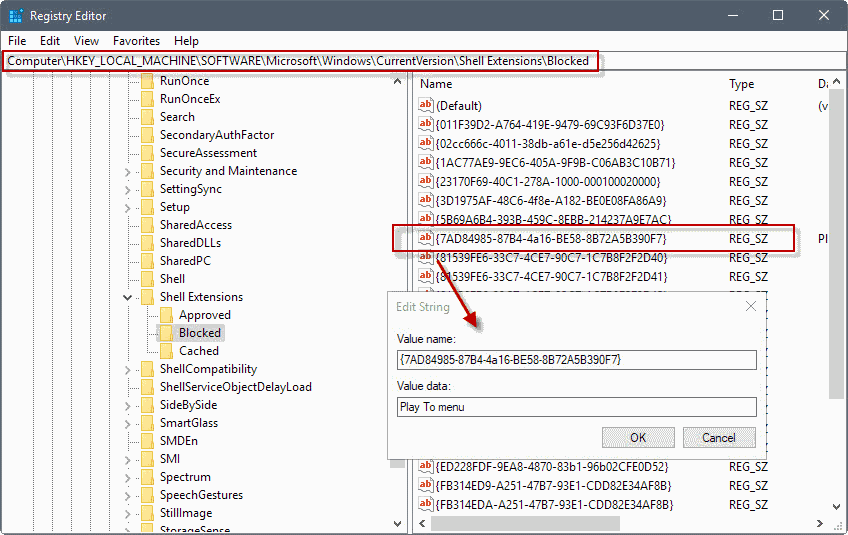Expand the SideBySide key

pos(128,406)
